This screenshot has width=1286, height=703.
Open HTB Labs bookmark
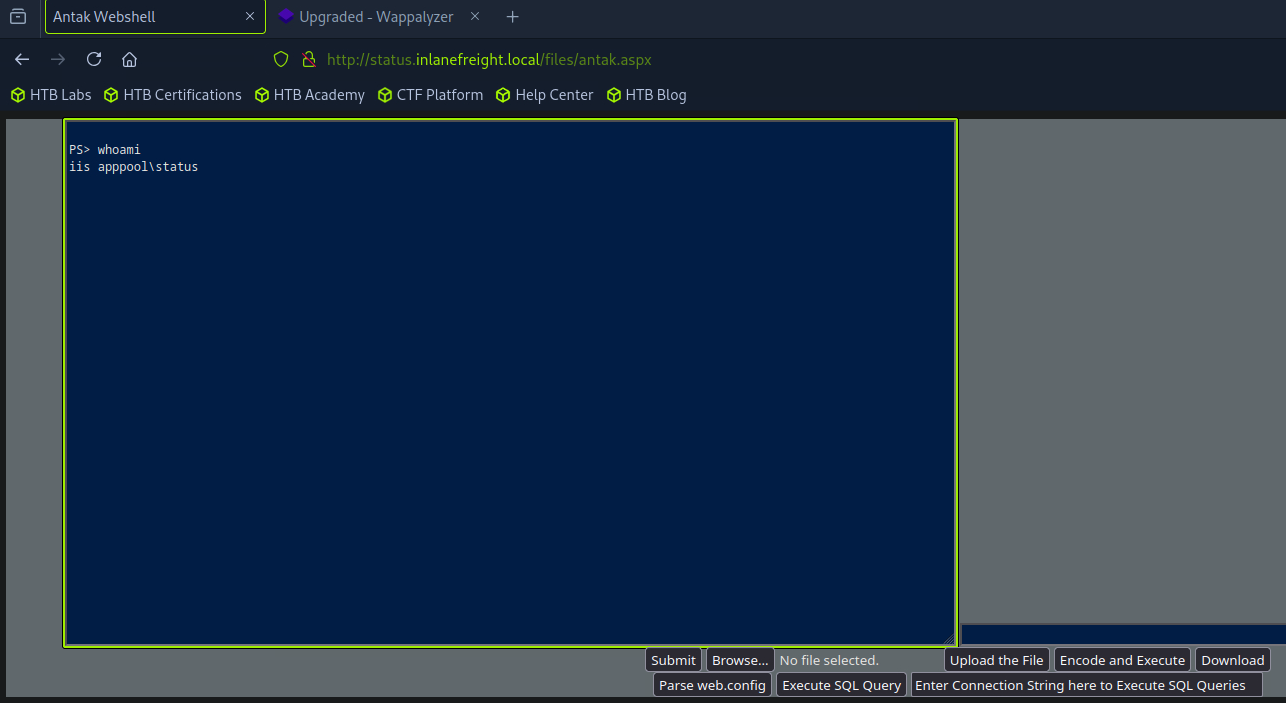pos(51,95)
